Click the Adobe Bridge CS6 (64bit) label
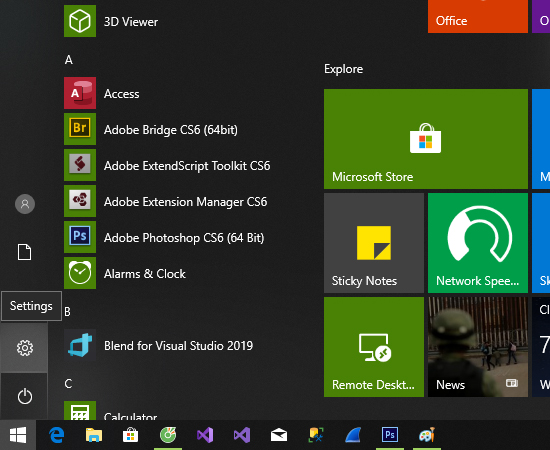 click(171, 130)
